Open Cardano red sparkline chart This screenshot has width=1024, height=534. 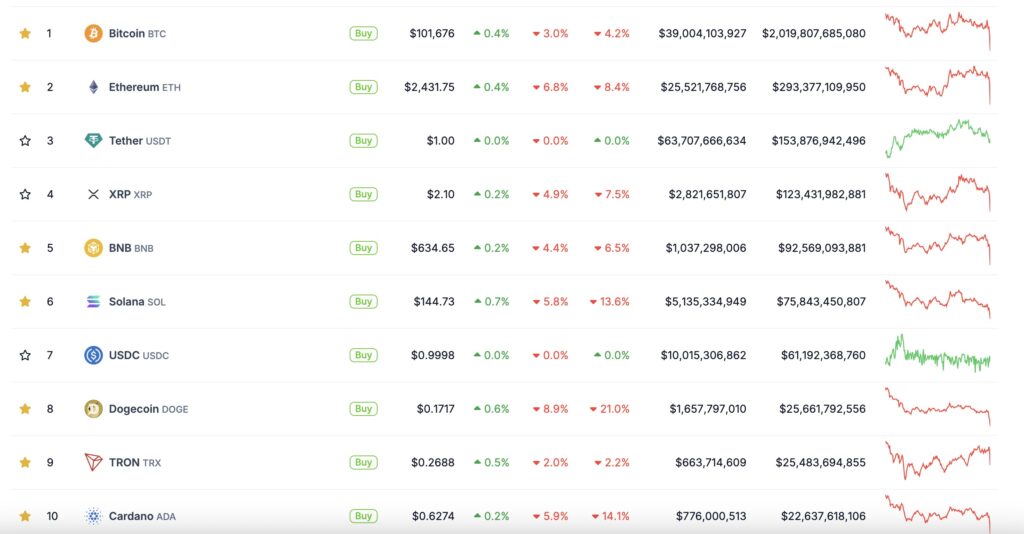pyautogui.click(x=938, y=513)
